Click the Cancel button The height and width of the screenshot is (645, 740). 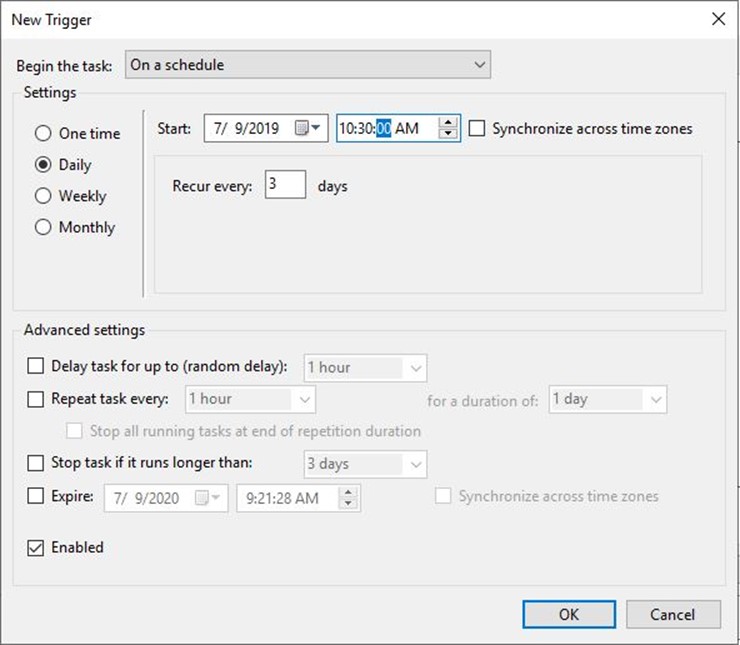(x=673, y=614)
